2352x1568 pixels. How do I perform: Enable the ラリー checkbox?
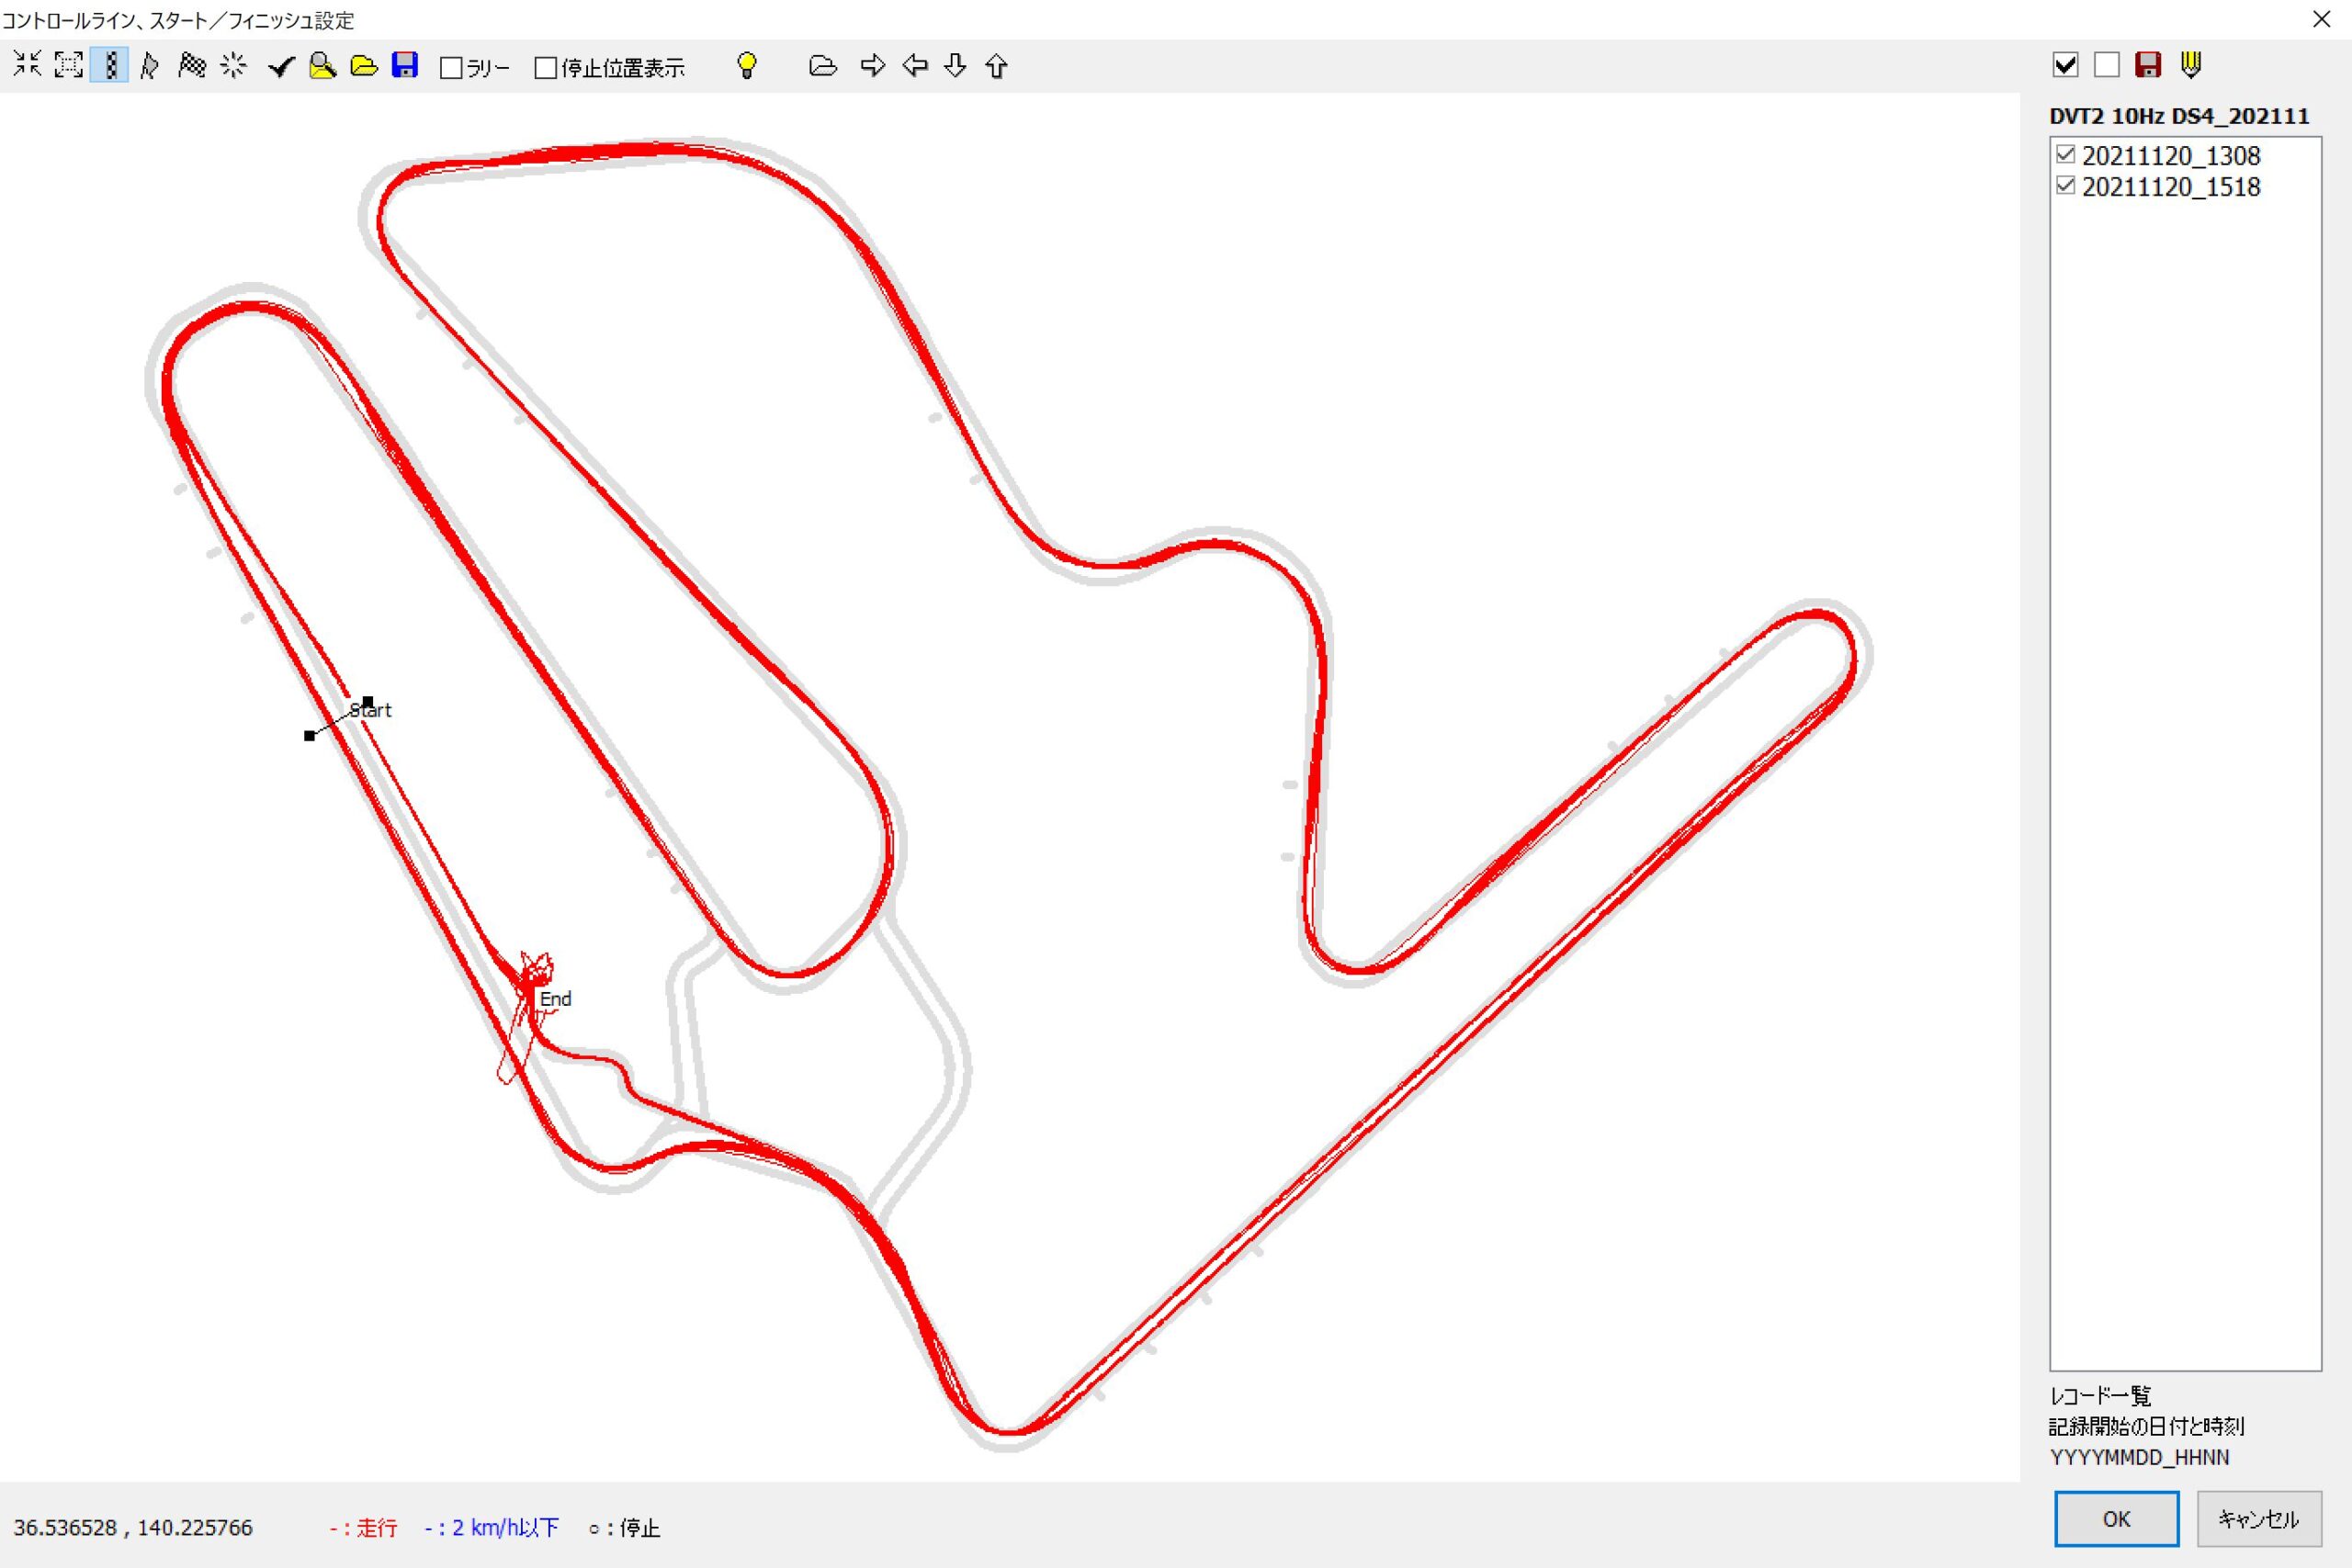(451, 68)
